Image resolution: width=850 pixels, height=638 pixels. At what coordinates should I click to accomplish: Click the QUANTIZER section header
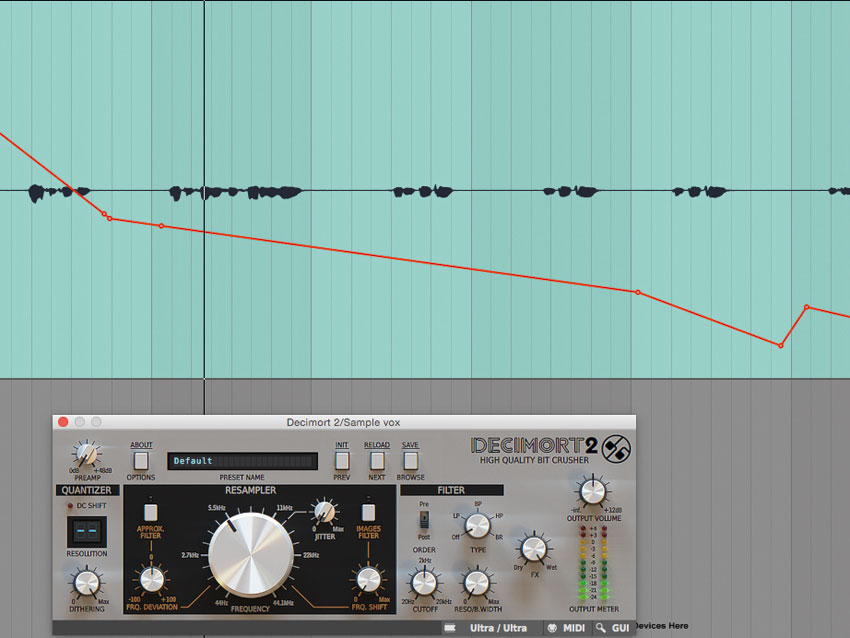[x=87, y=490]
